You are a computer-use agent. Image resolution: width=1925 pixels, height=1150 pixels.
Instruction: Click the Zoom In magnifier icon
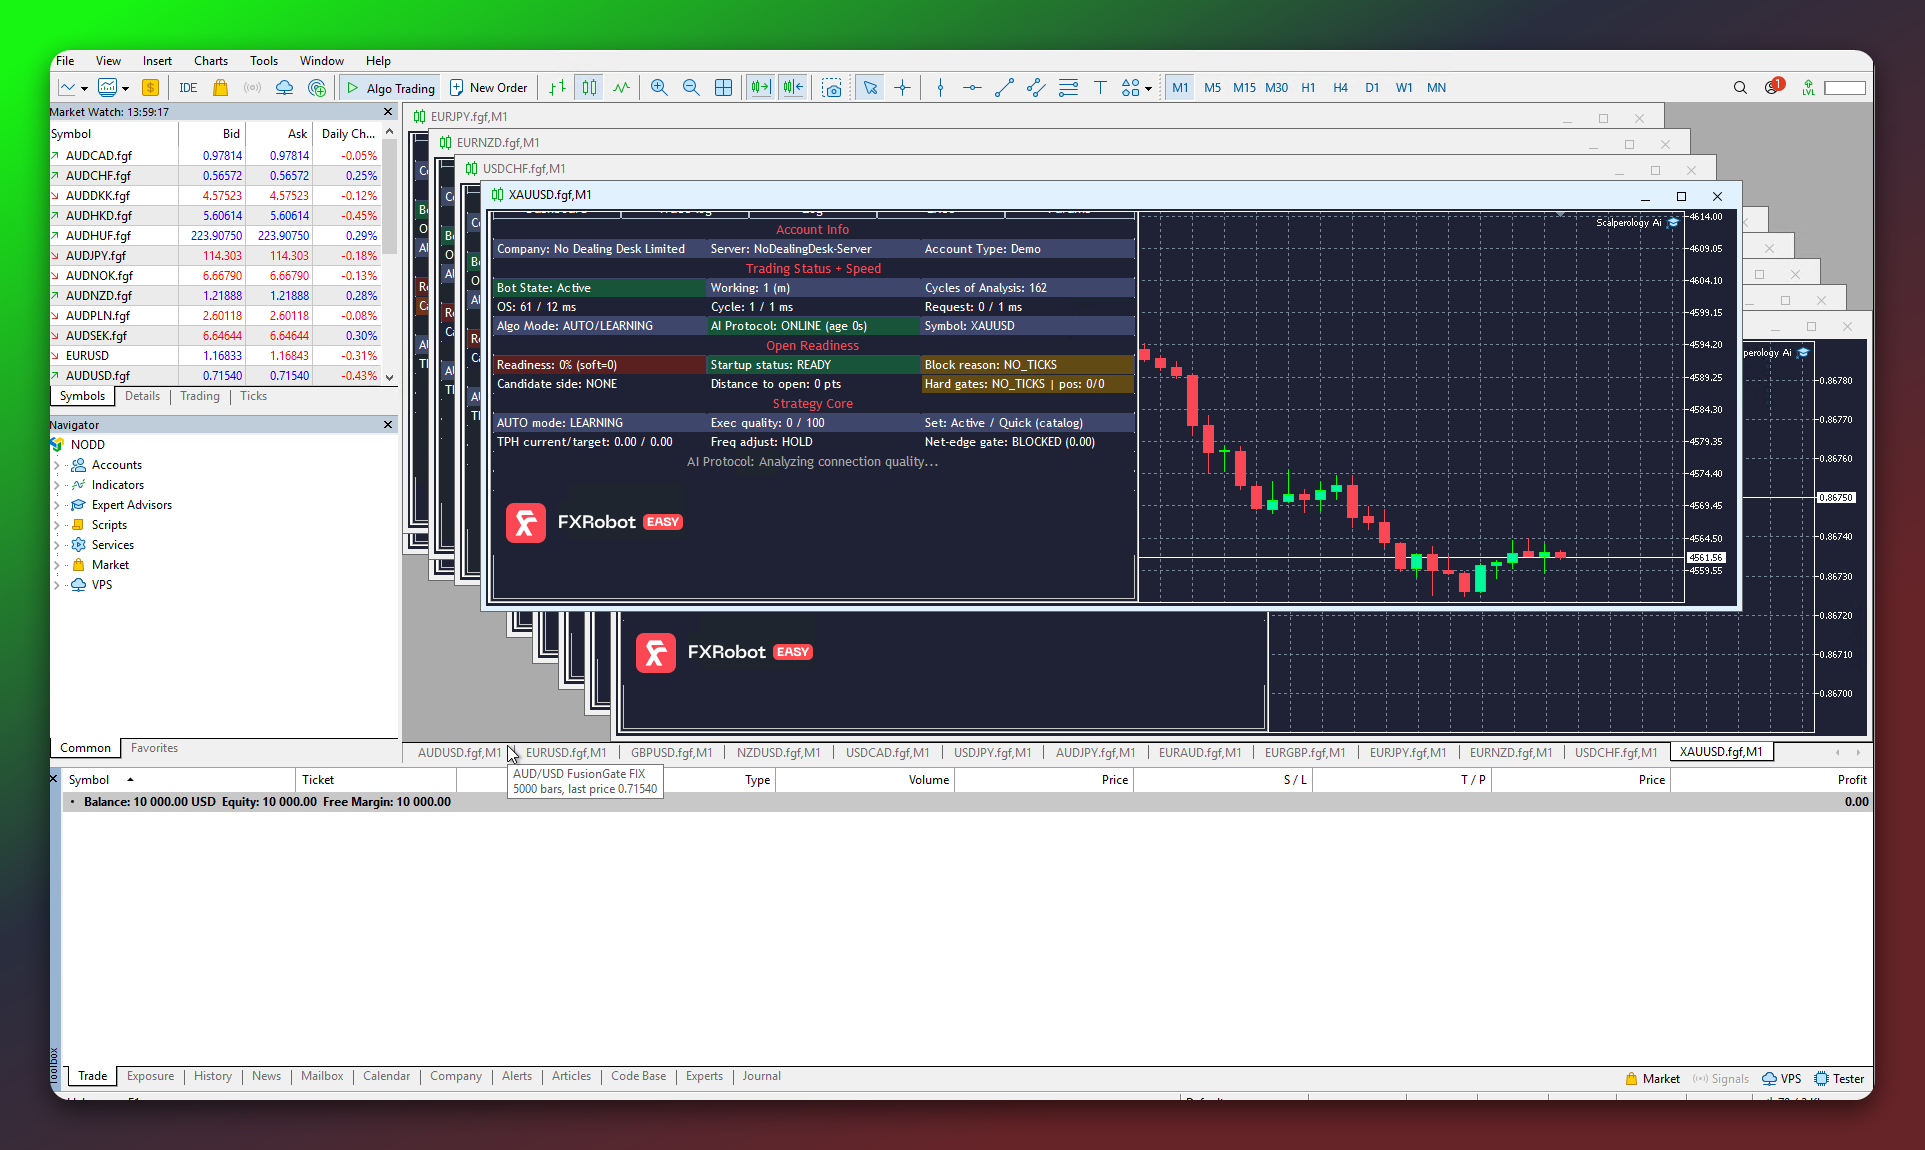[x=659, y=88]
